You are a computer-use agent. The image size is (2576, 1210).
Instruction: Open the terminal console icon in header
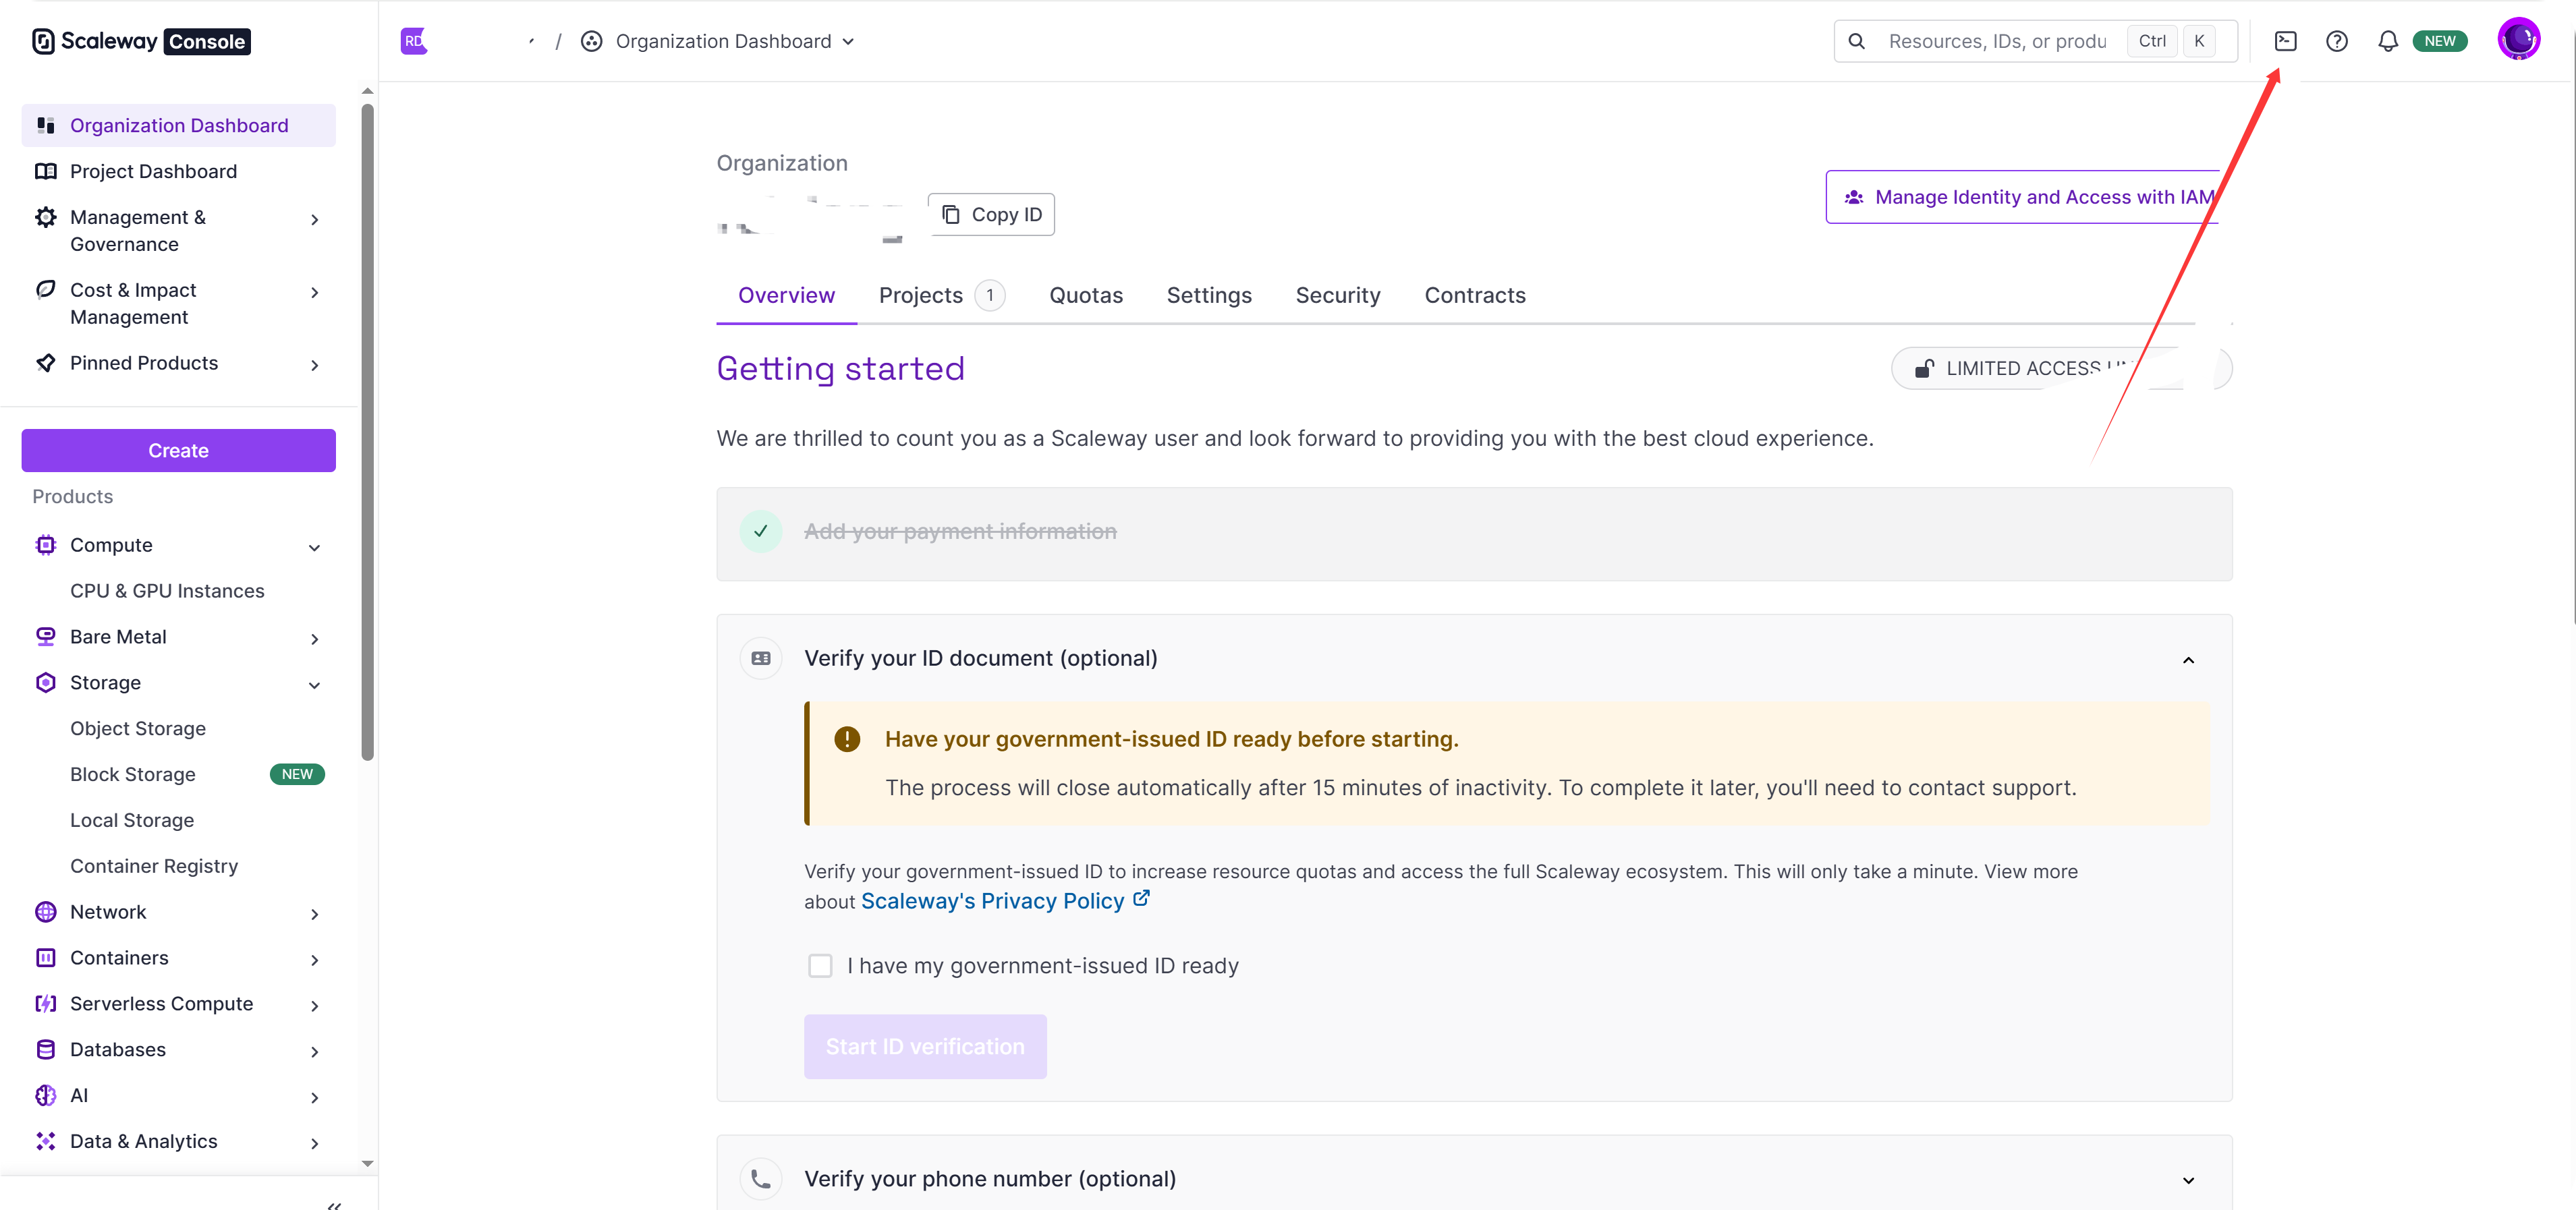click(2285, 41)
